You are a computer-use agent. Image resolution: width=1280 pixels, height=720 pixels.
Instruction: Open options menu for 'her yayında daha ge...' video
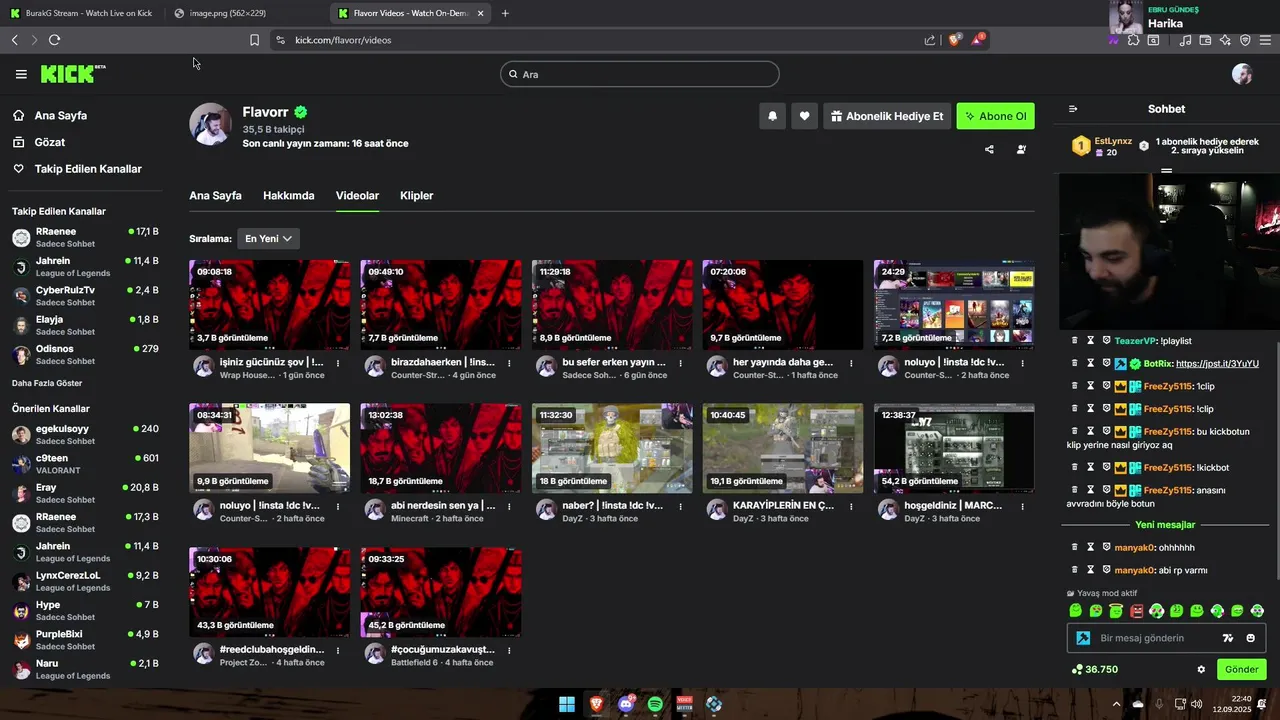(x=852, y=364)
